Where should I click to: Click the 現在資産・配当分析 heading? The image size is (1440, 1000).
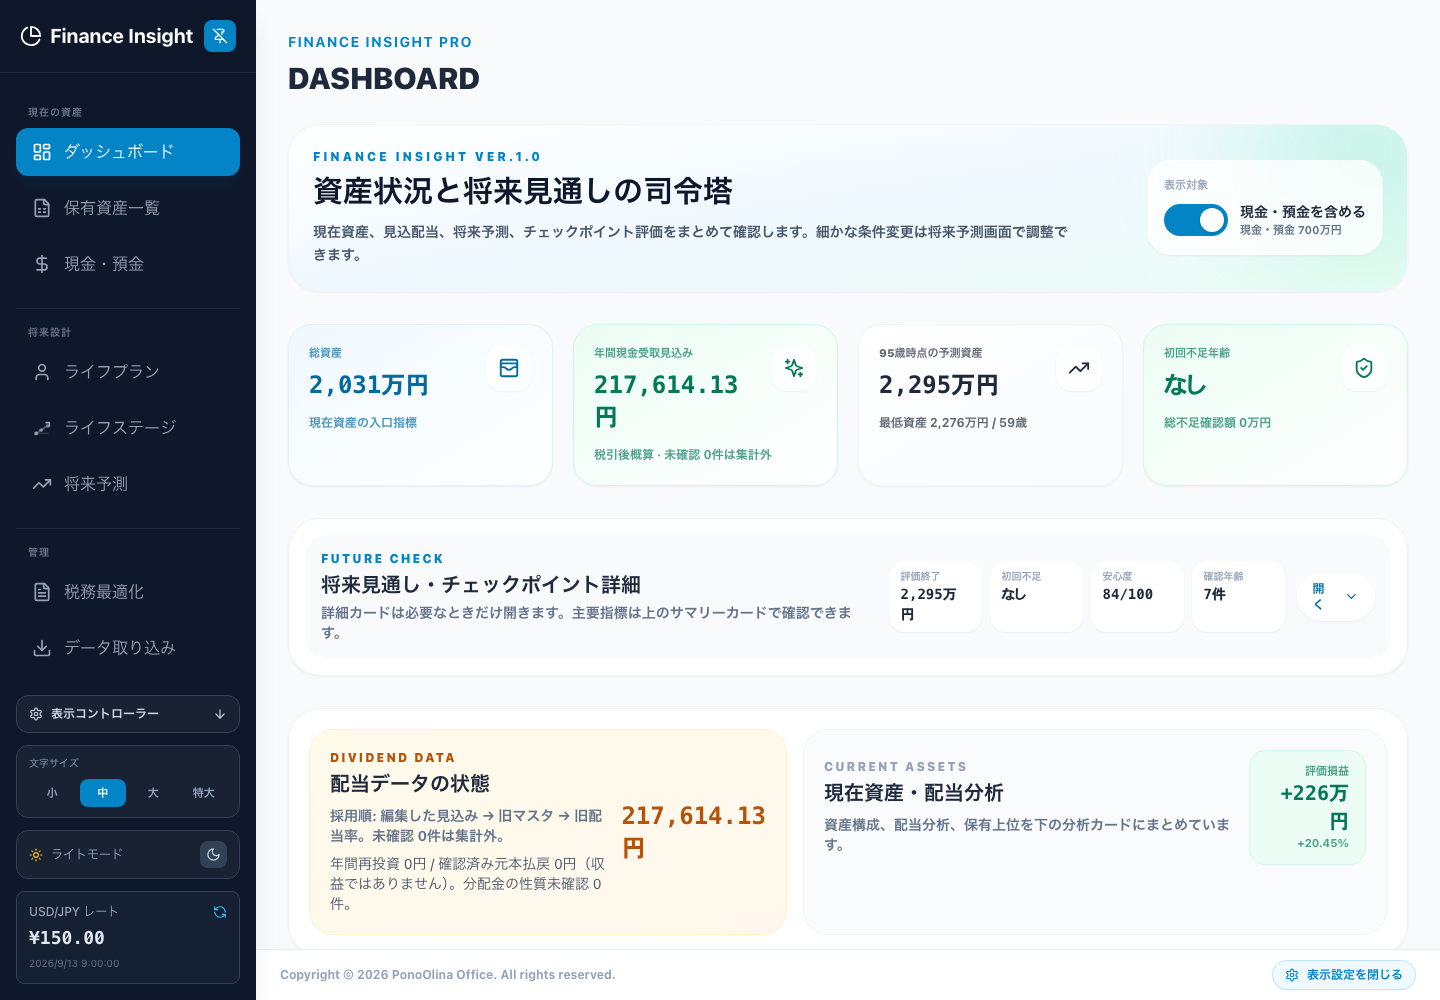(x=914, y=793)
